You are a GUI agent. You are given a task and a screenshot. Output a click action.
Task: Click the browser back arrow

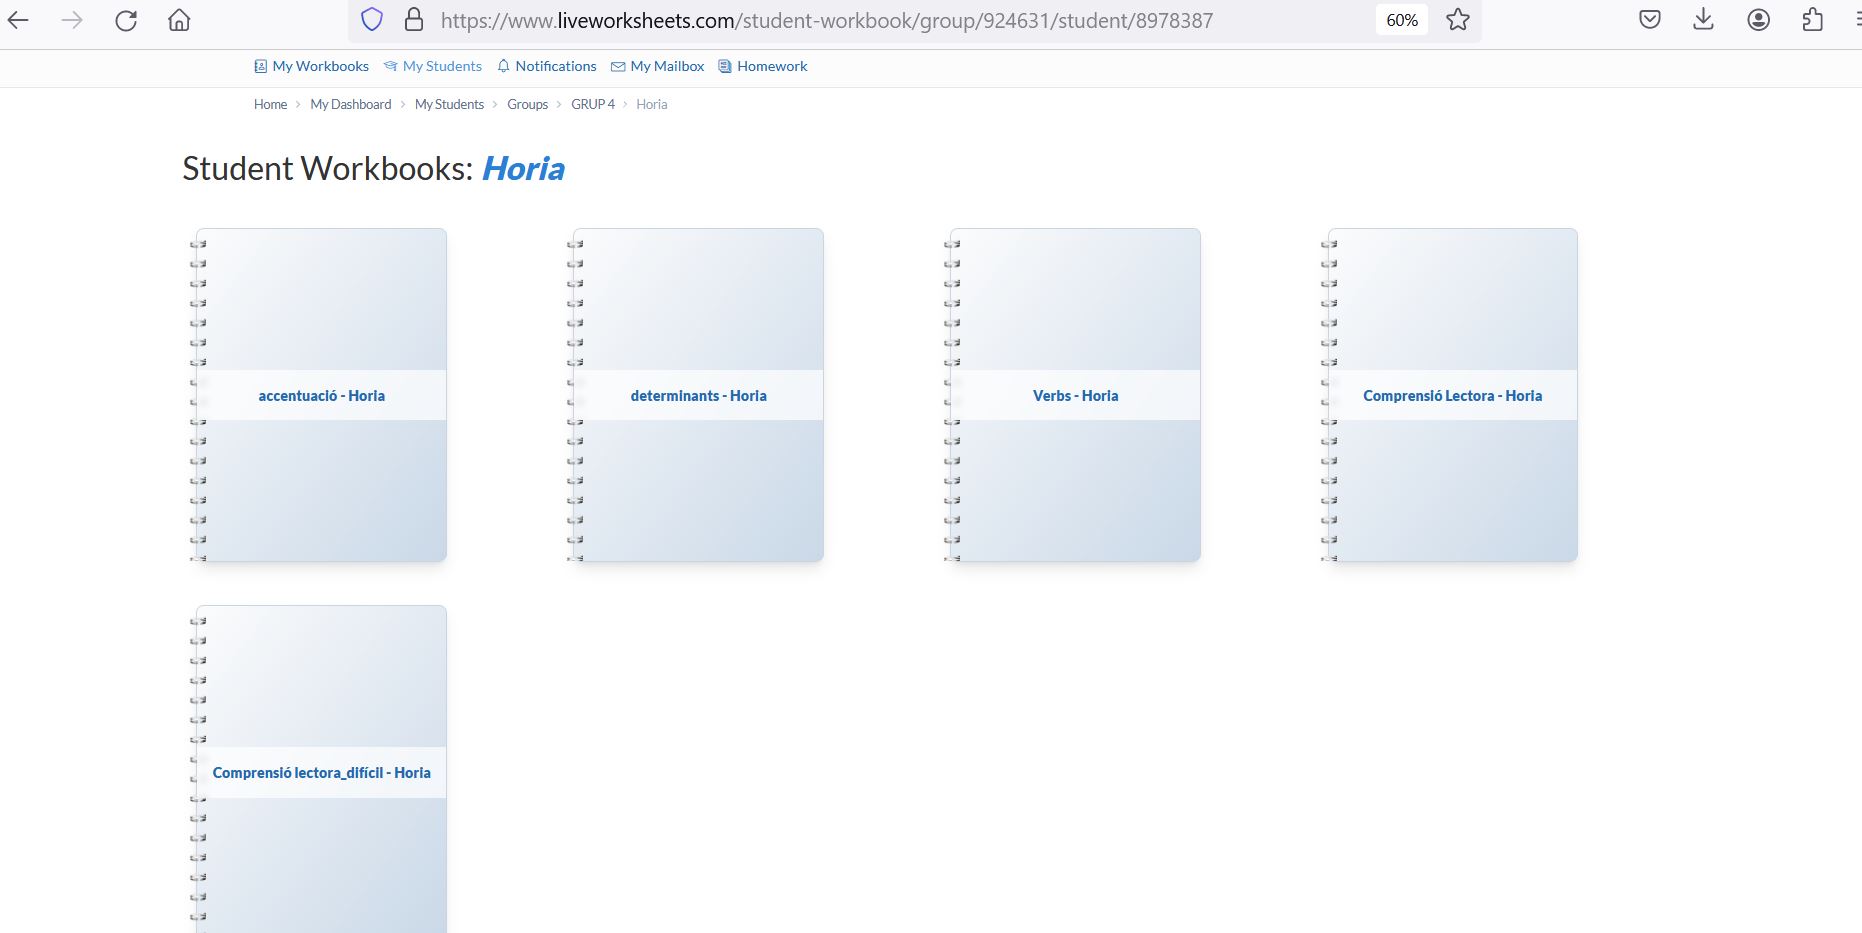(19, 20)
